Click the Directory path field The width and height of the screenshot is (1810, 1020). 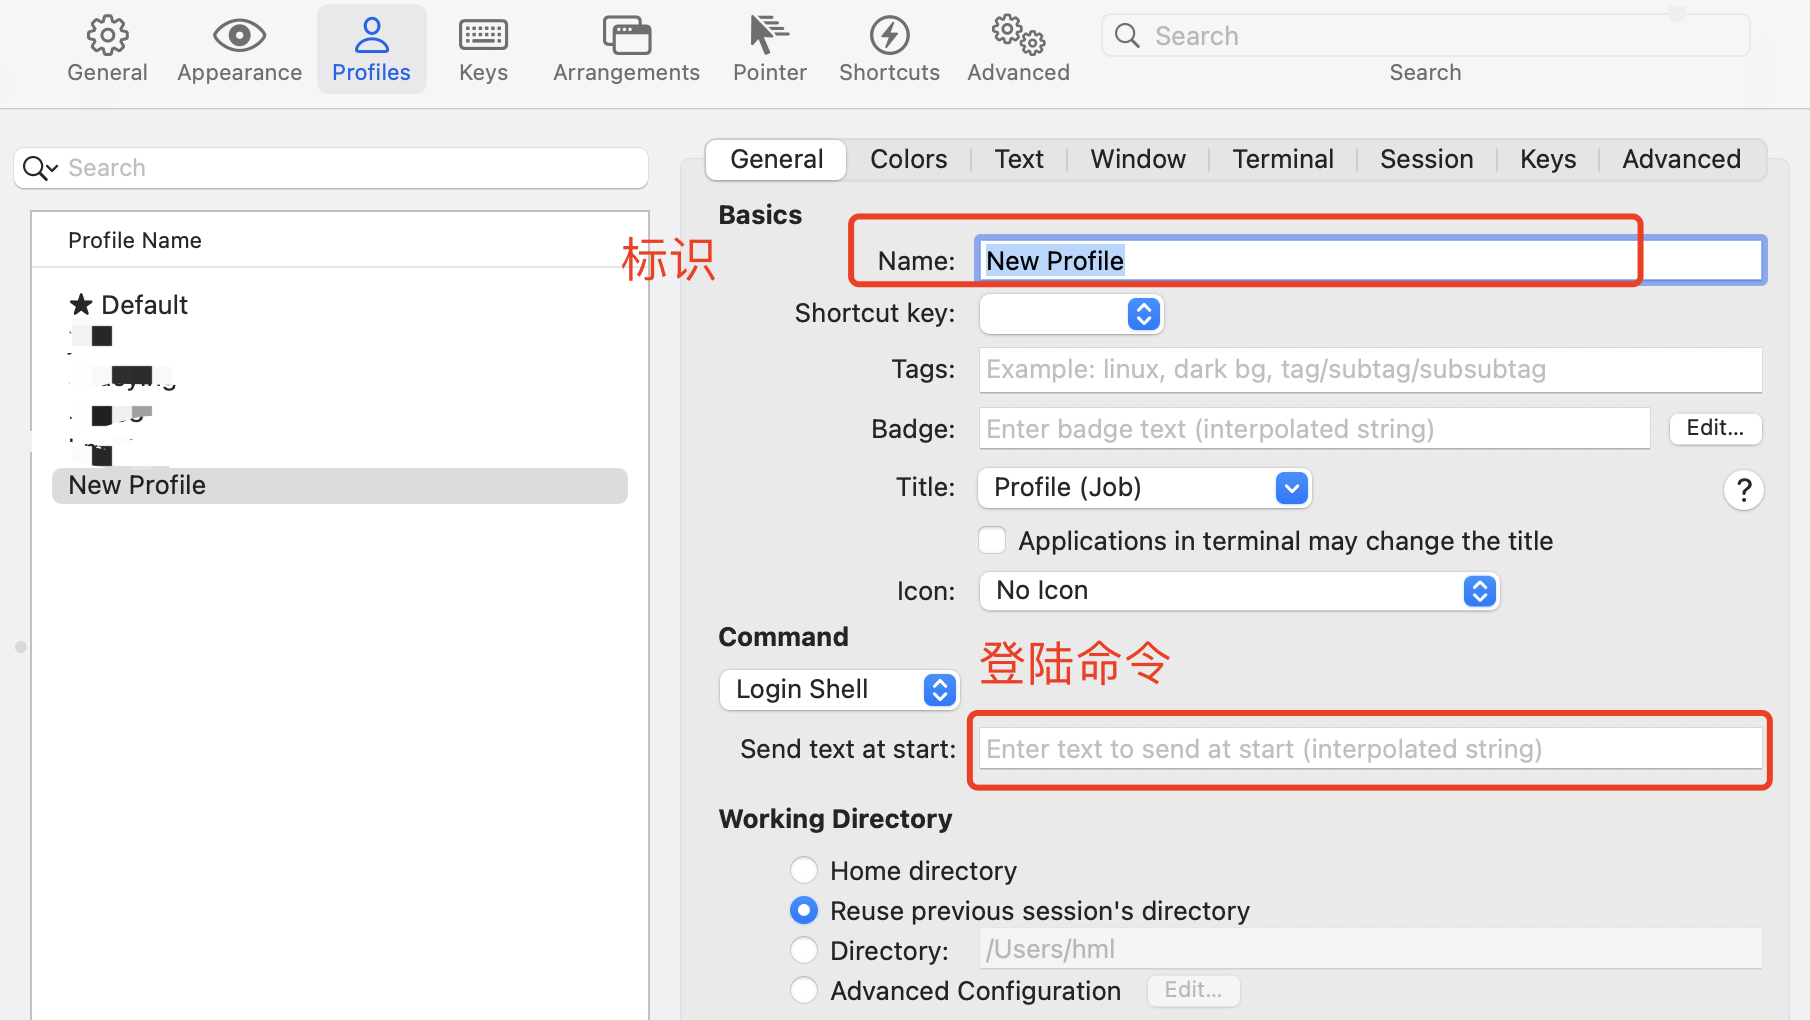[x=1370, y=949]
